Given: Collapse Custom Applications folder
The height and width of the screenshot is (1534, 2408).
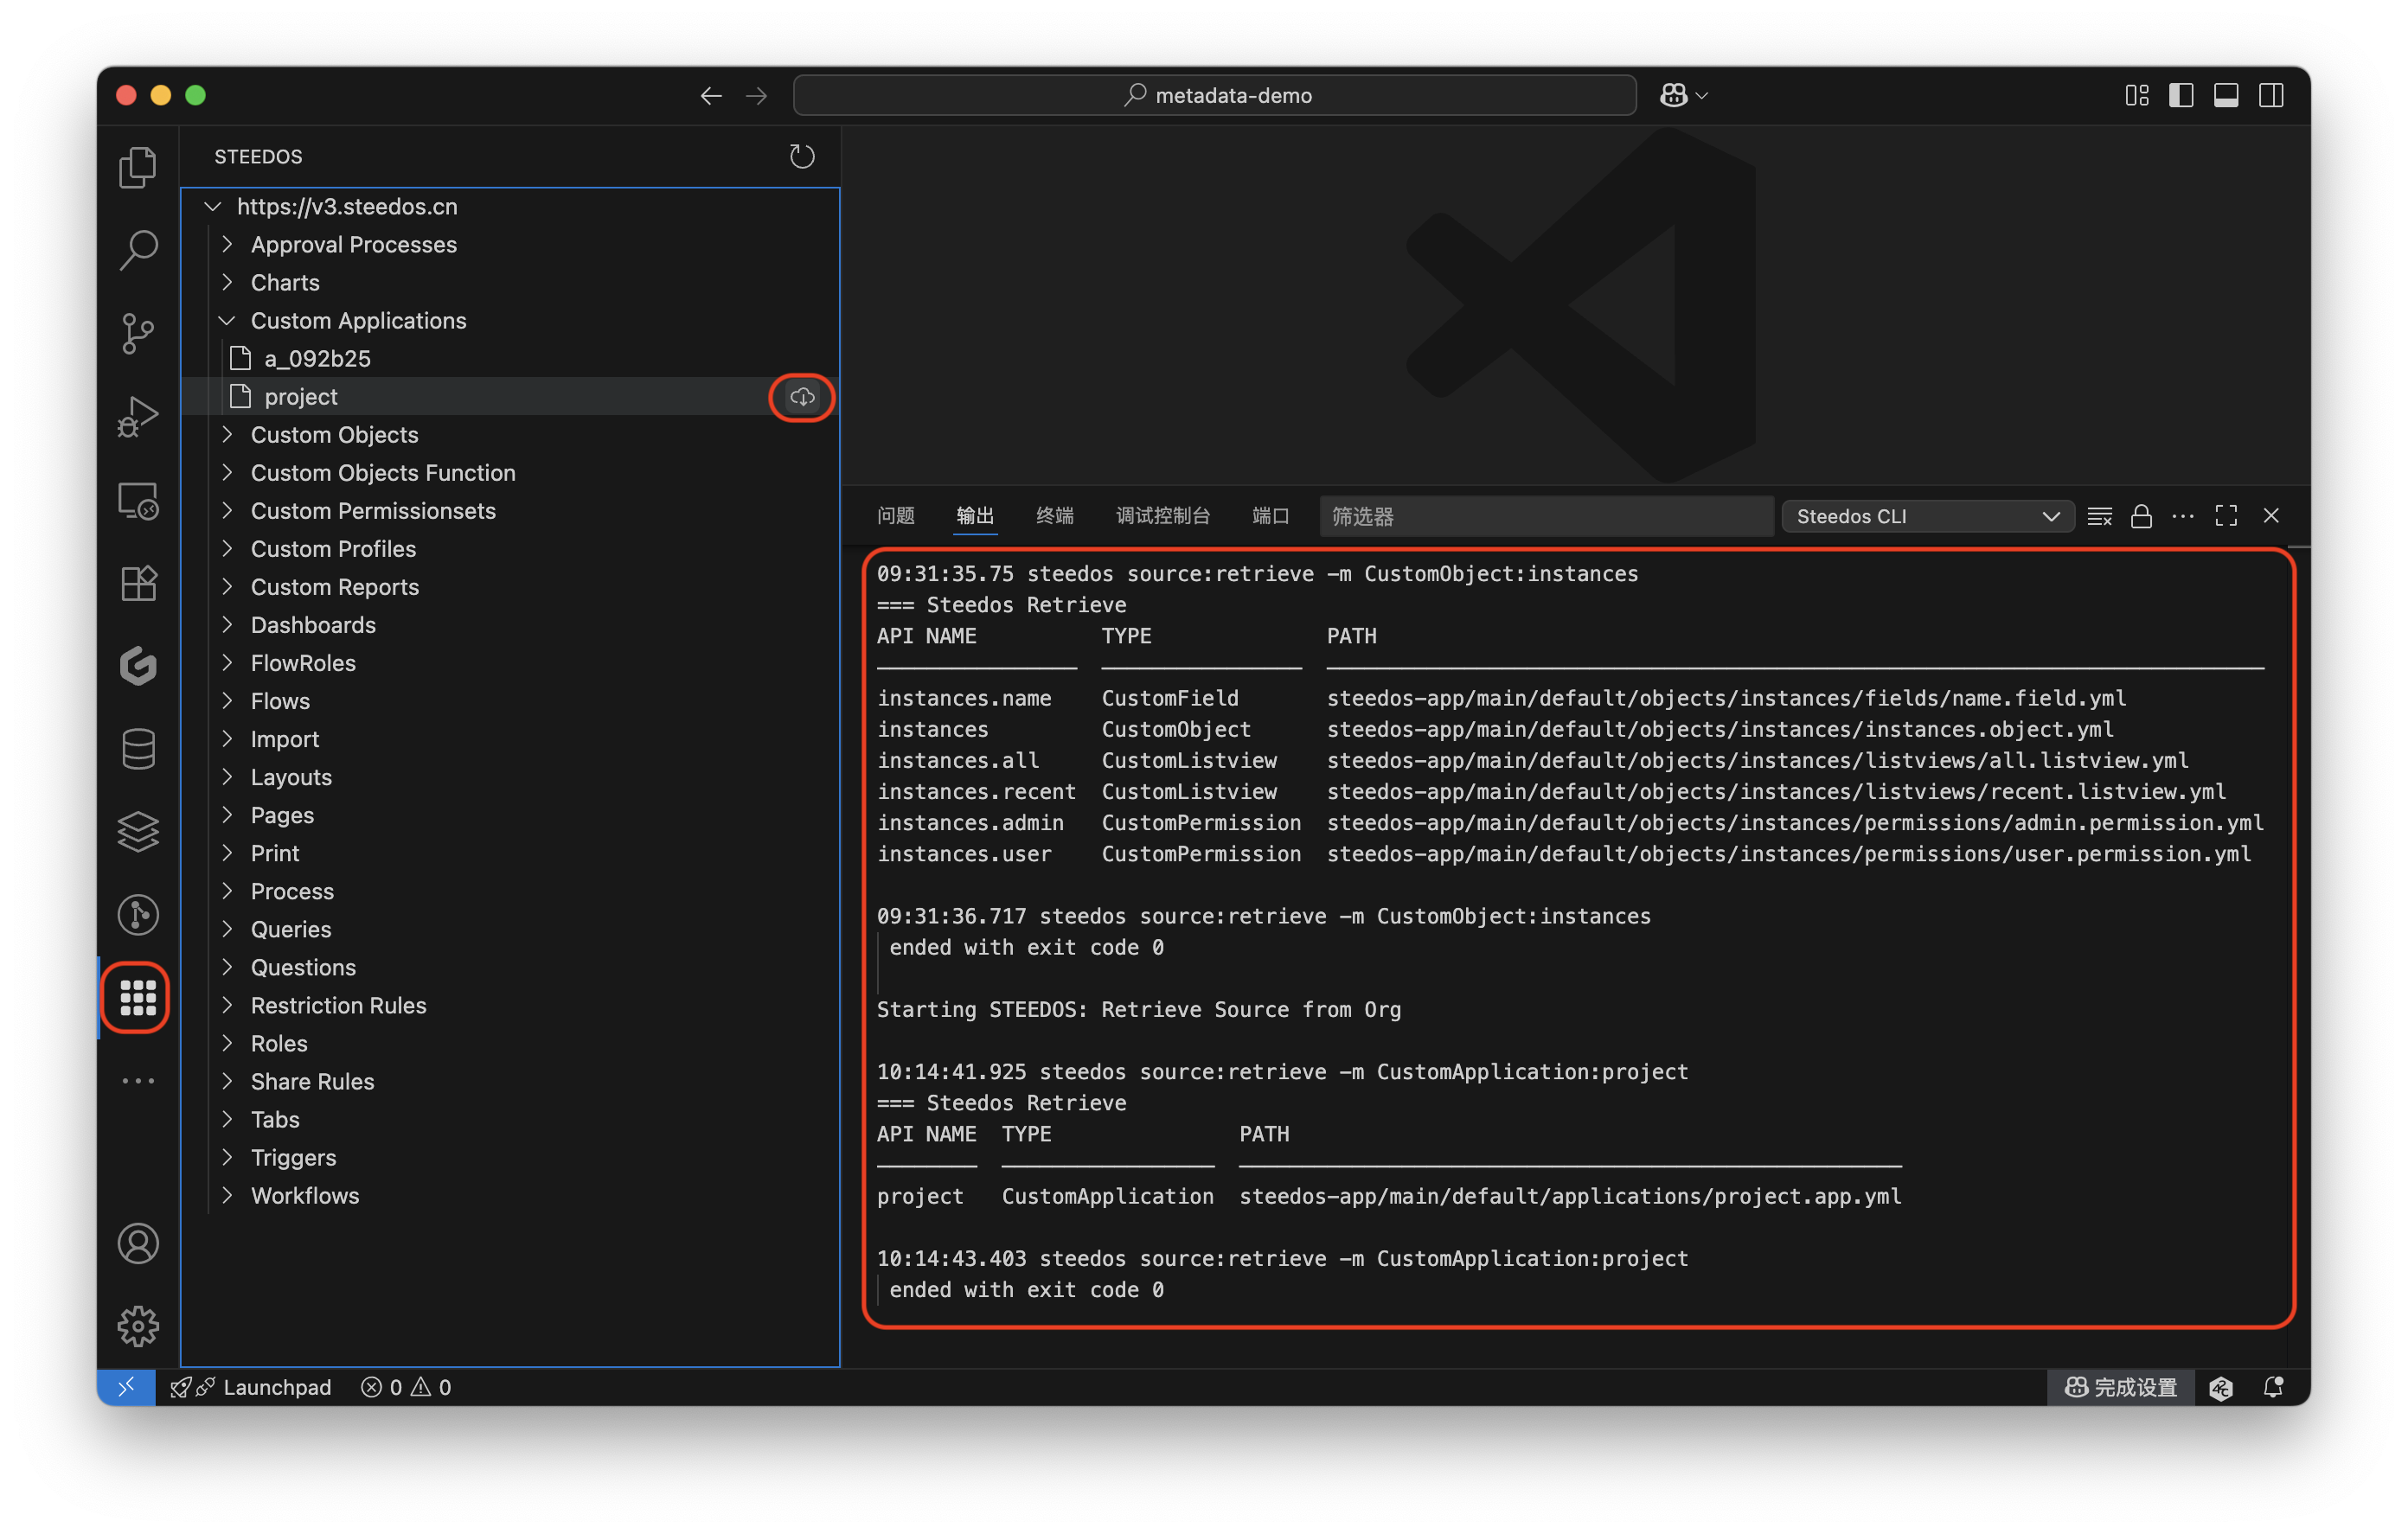Looking at the screenshot, I should pyautogui.click(x=227, y=320).
